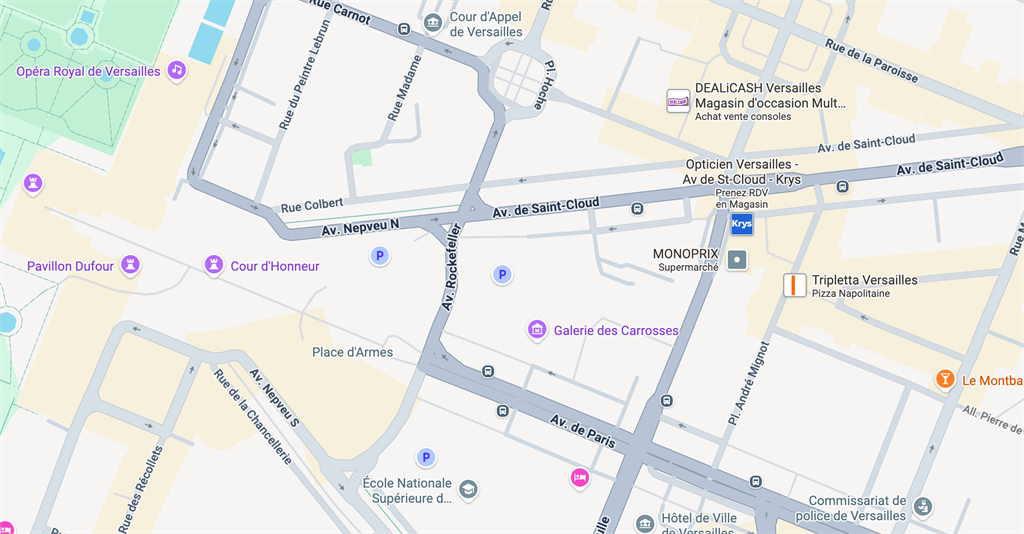Open the Opticien Versailles Krys label
The height and width of the screenshot is (534, 1024).
tap(742, 172)
